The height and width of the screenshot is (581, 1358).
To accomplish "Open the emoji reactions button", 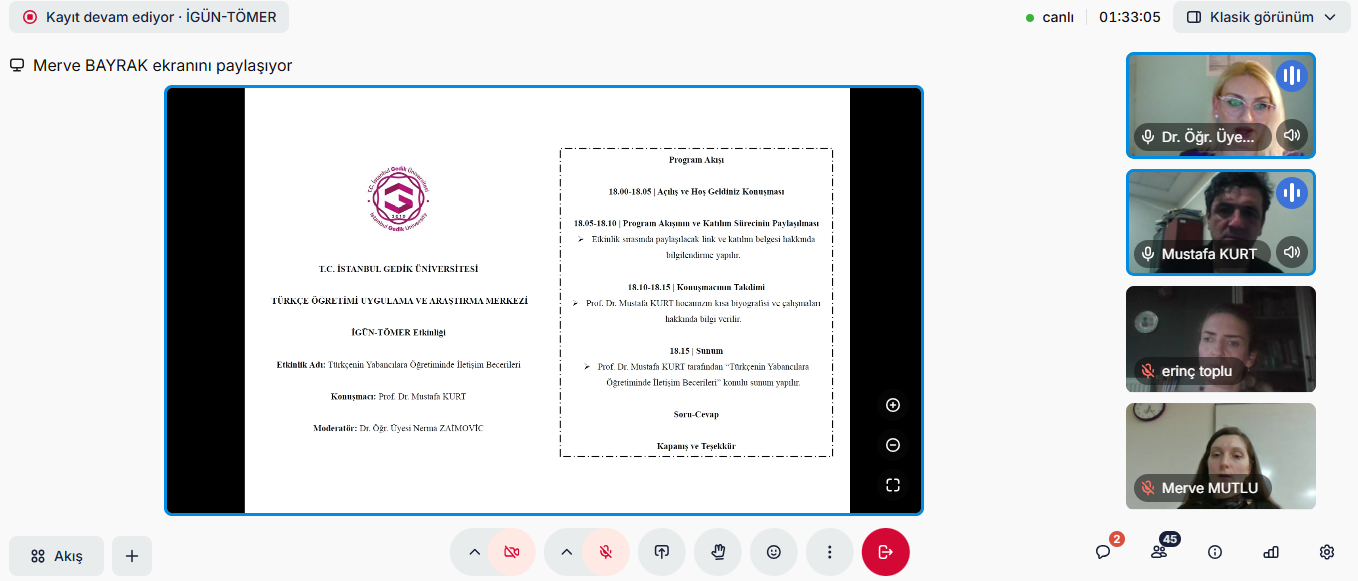I will coord(773,552).
